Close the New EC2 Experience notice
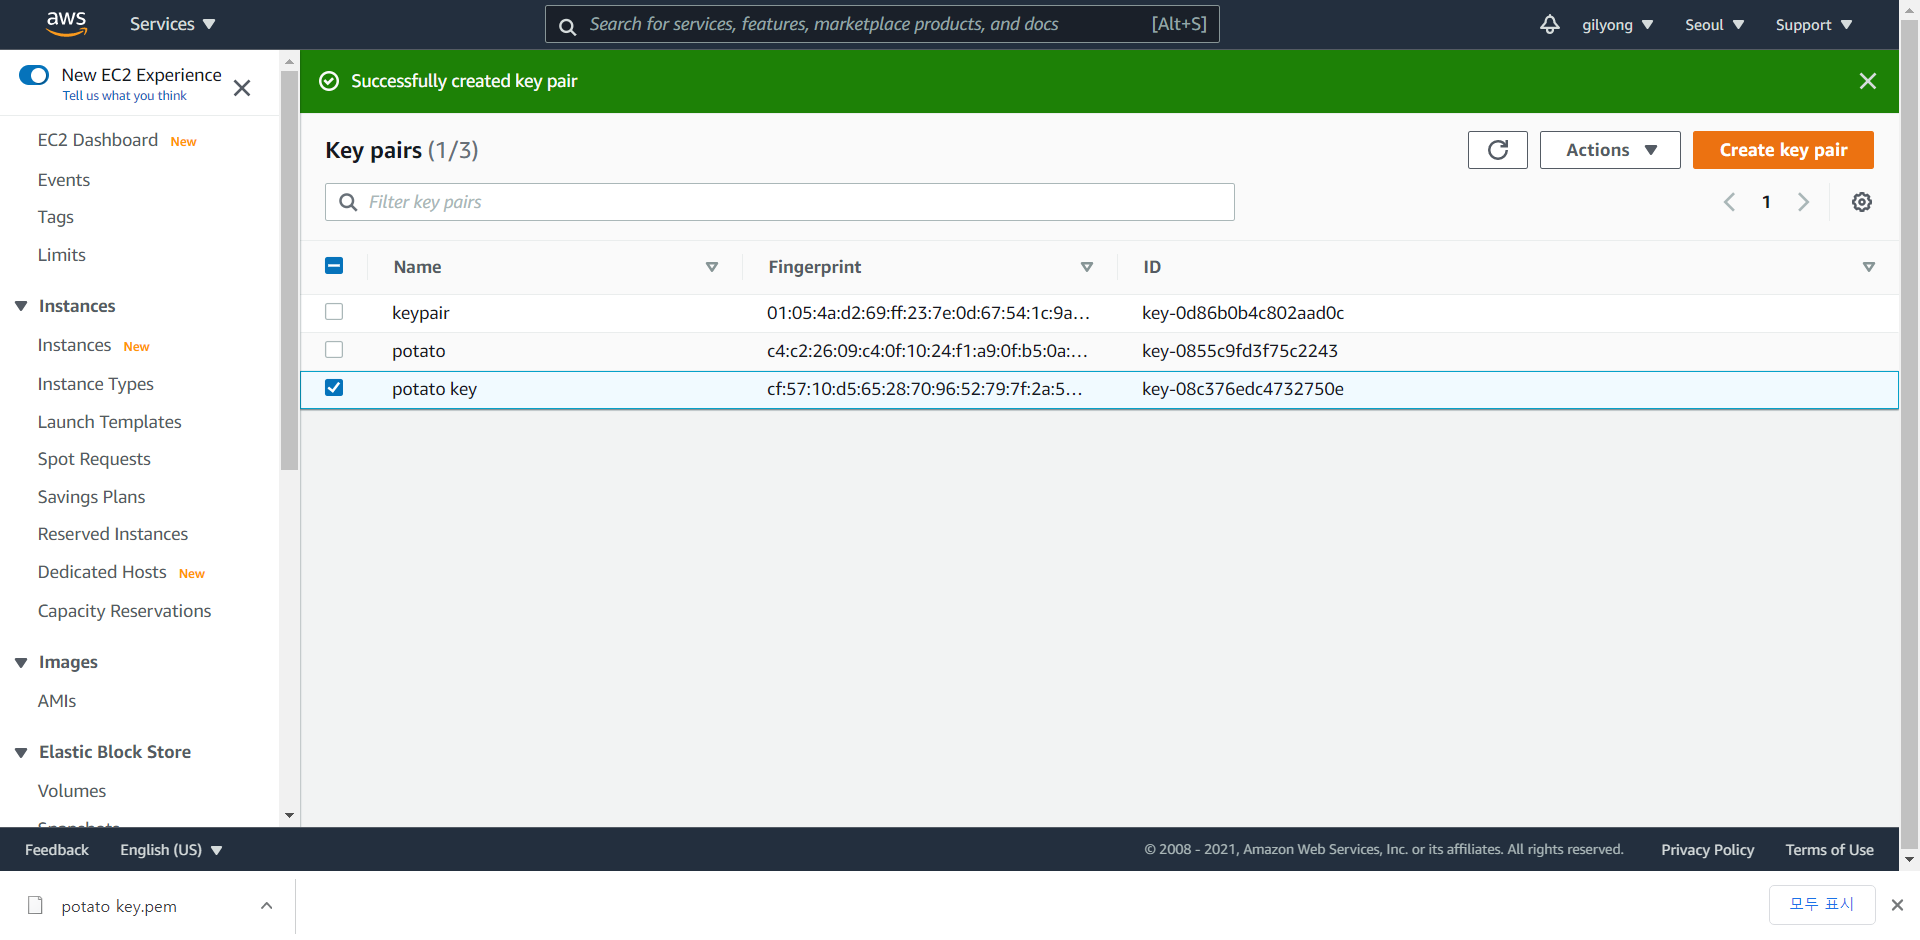Screen dimensions: 1920x940 pos(242,88)
